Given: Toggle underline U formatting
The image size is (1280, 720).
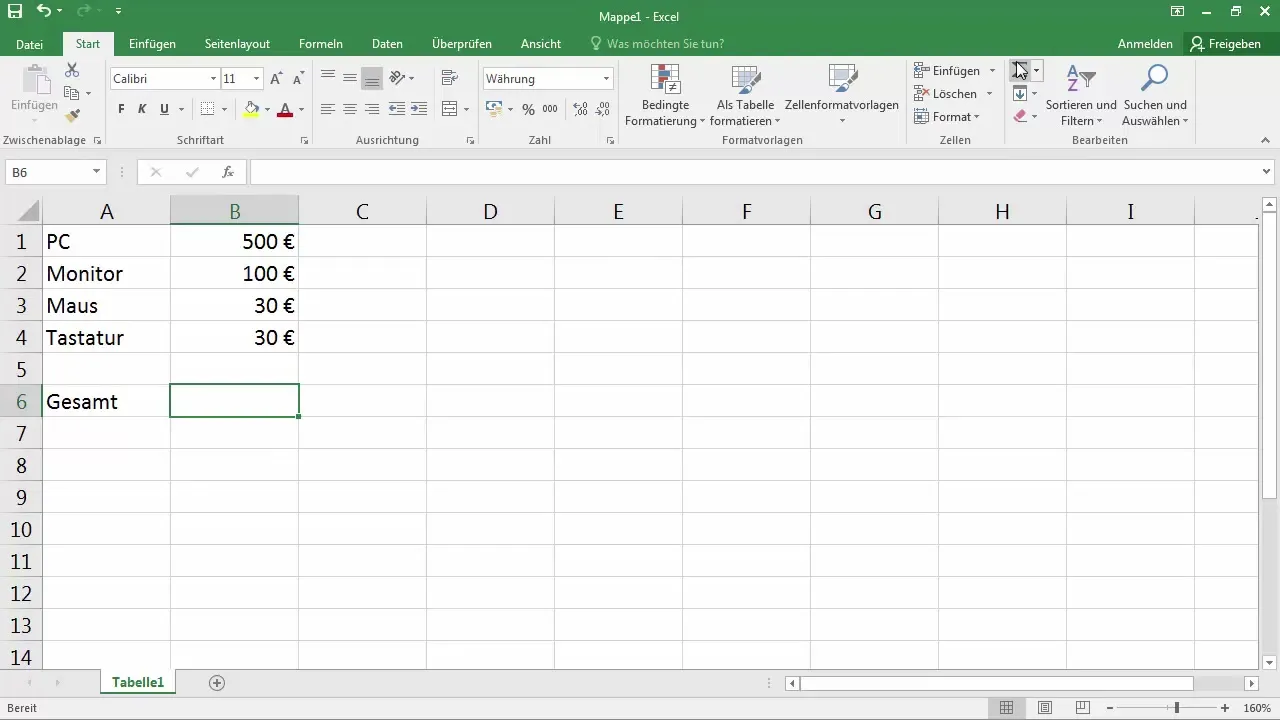Looking at the screenshot, I should [164, 109].
